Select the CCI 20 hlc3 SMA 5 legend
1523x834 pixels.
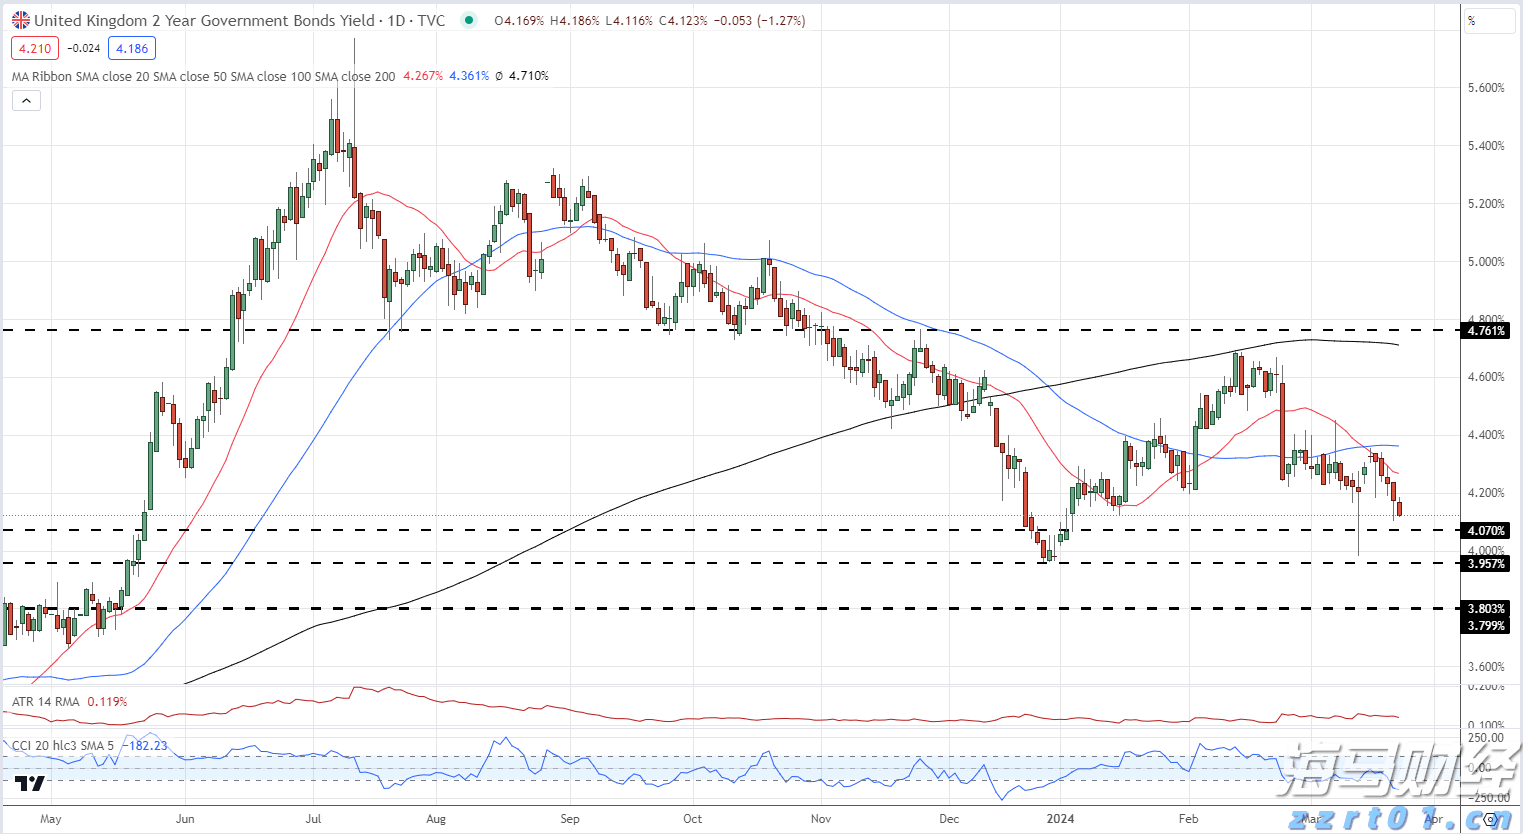(x=63, y=746)
